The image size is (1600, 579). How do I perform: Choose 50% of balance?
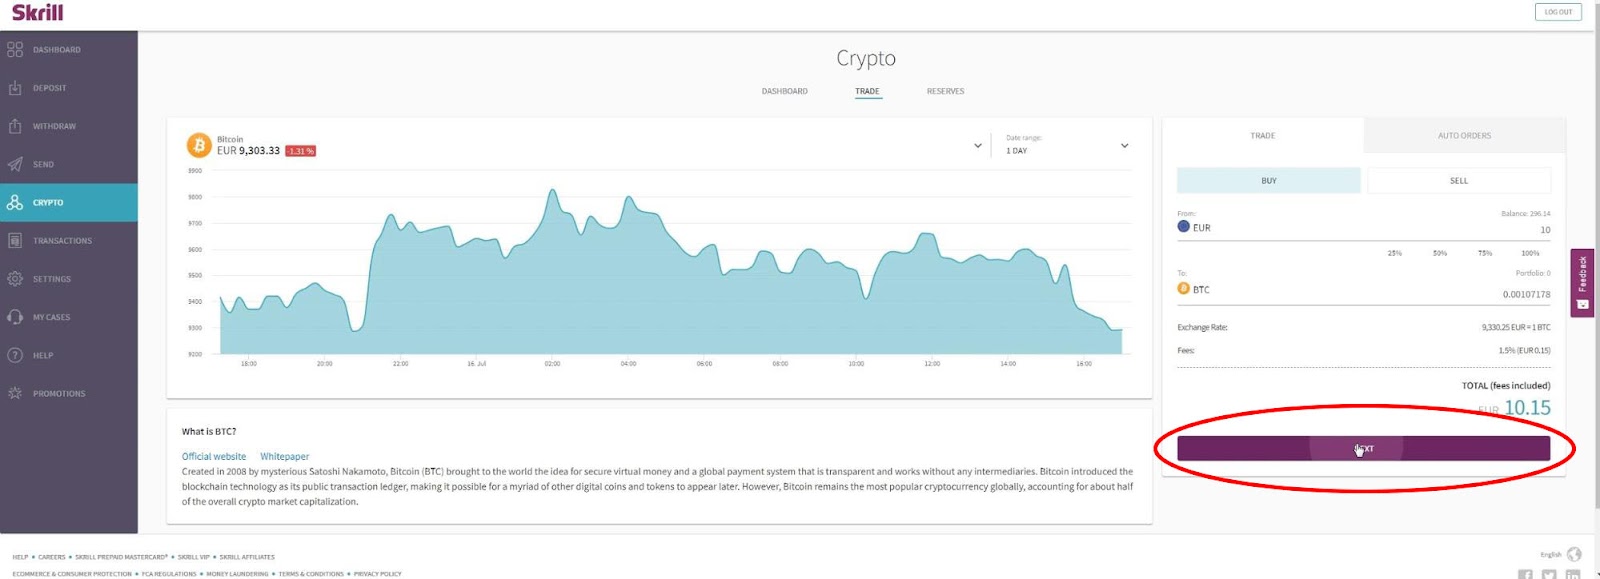[x=1440, y=253]
